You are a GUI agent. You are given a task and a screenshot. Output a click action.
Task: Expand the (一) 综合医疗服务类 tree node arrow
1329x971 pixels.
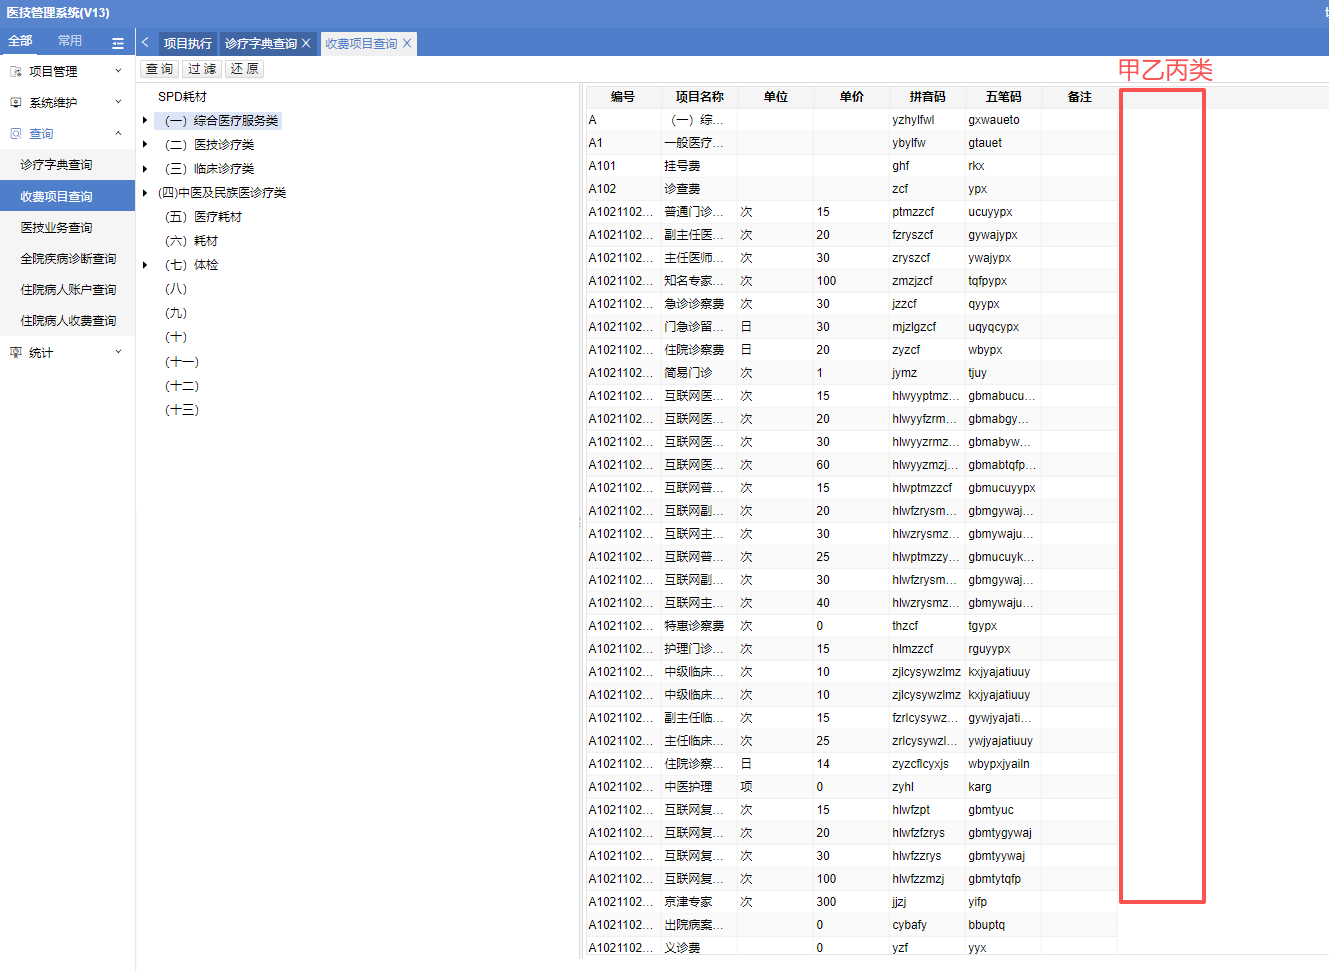[145, 121]
